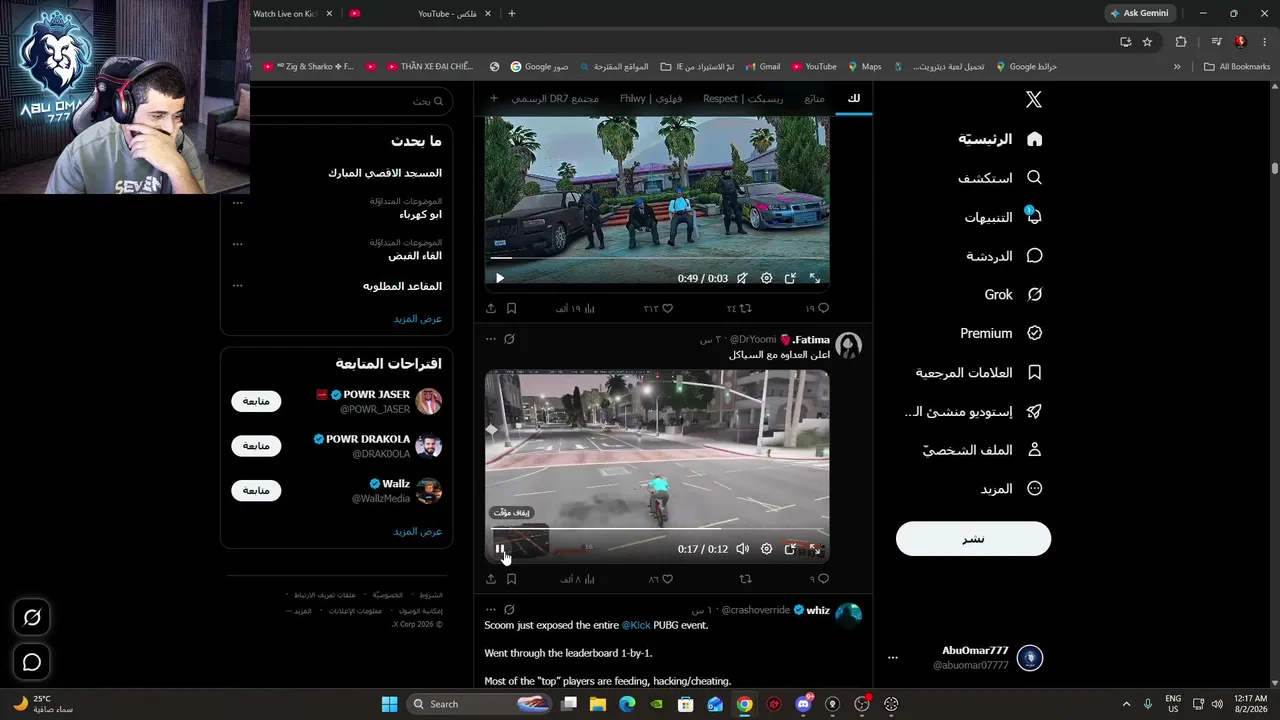Screen dimensions: 1280x720
Task: Share the upper video post
Action: point(491,309)
